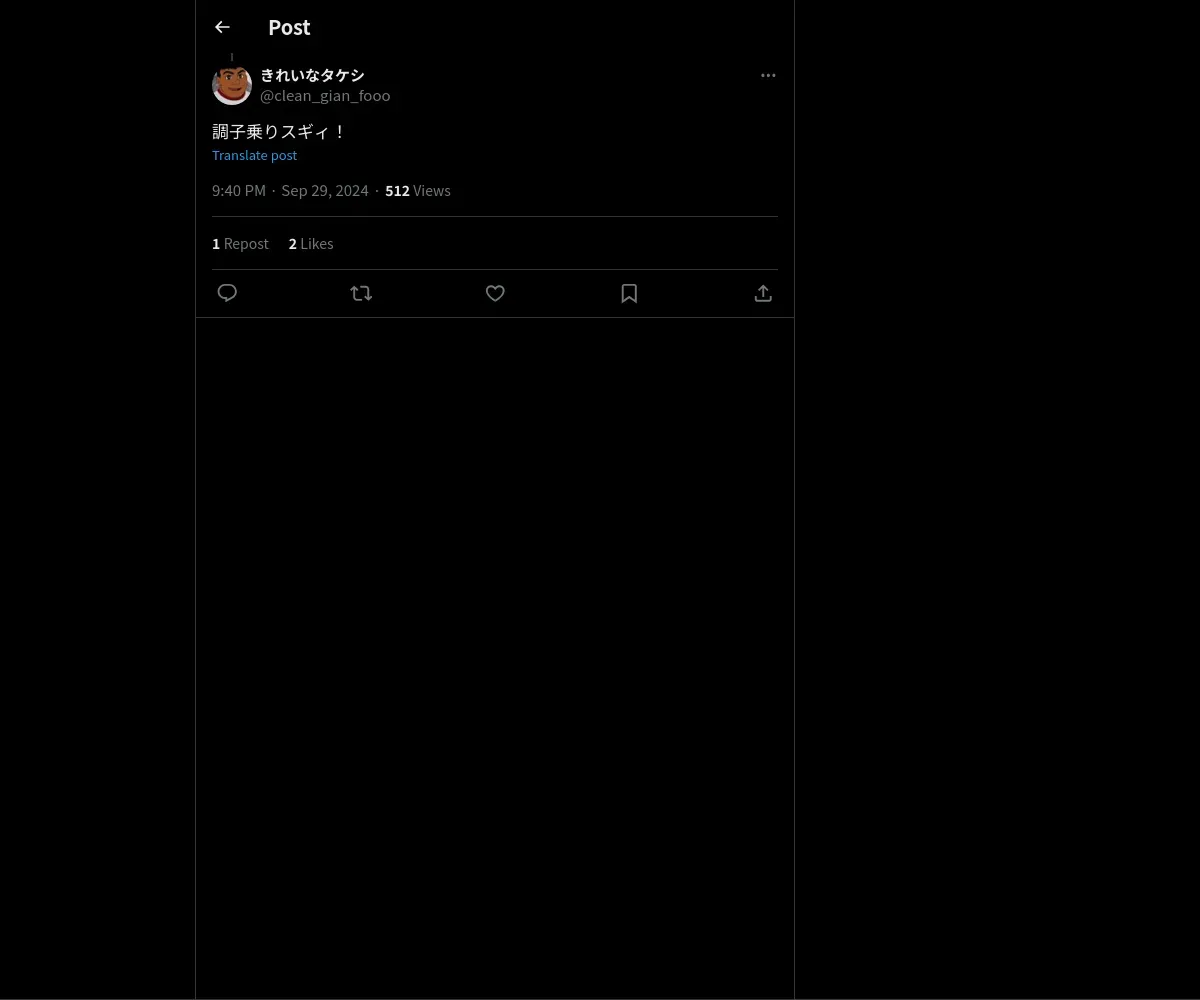Screen dimensions: 1200x1000
Task: Click the display name きれいなタケシ
Action: coord(312,75)
